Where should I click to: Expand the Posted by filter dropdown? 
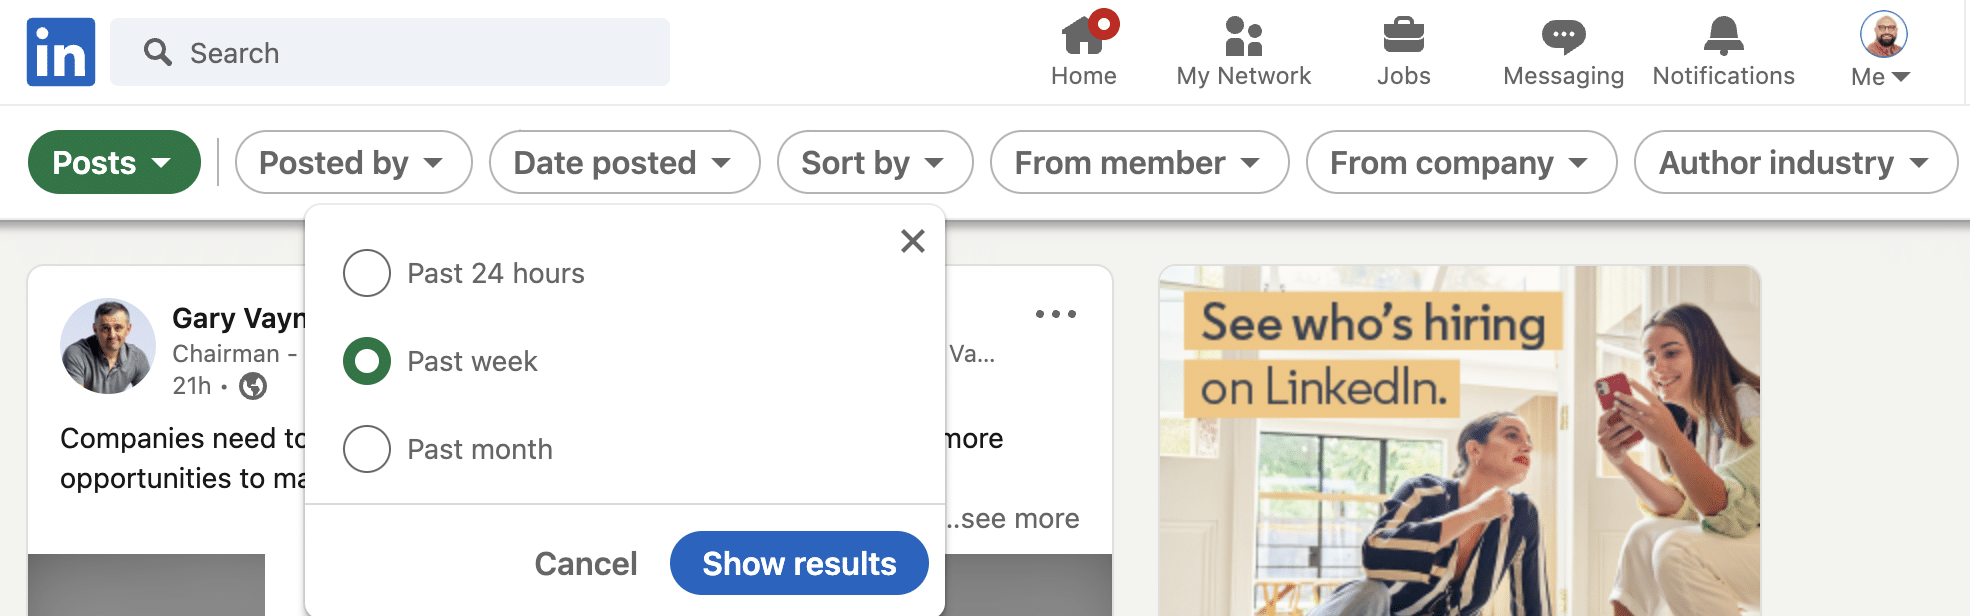tap(353, 162)
